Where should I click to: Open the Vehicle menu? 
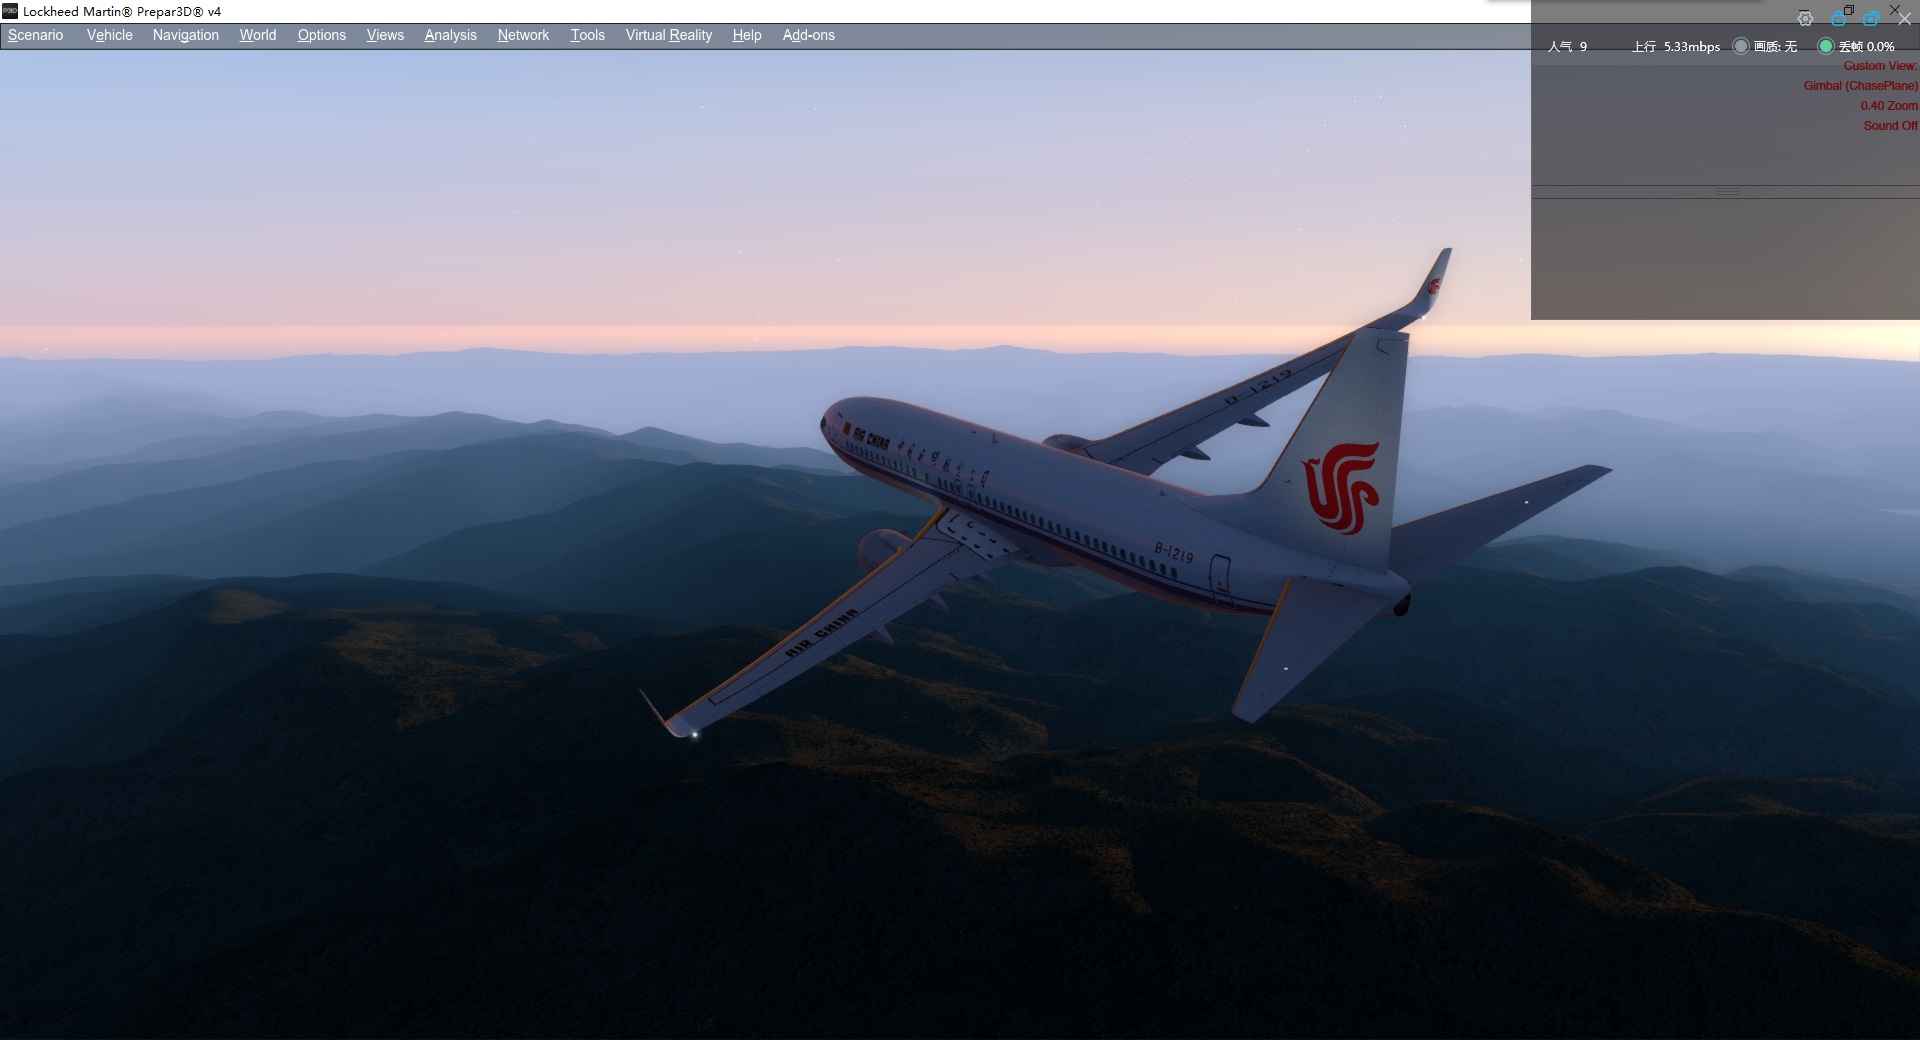pyautogui.click(x=109, y=35)
